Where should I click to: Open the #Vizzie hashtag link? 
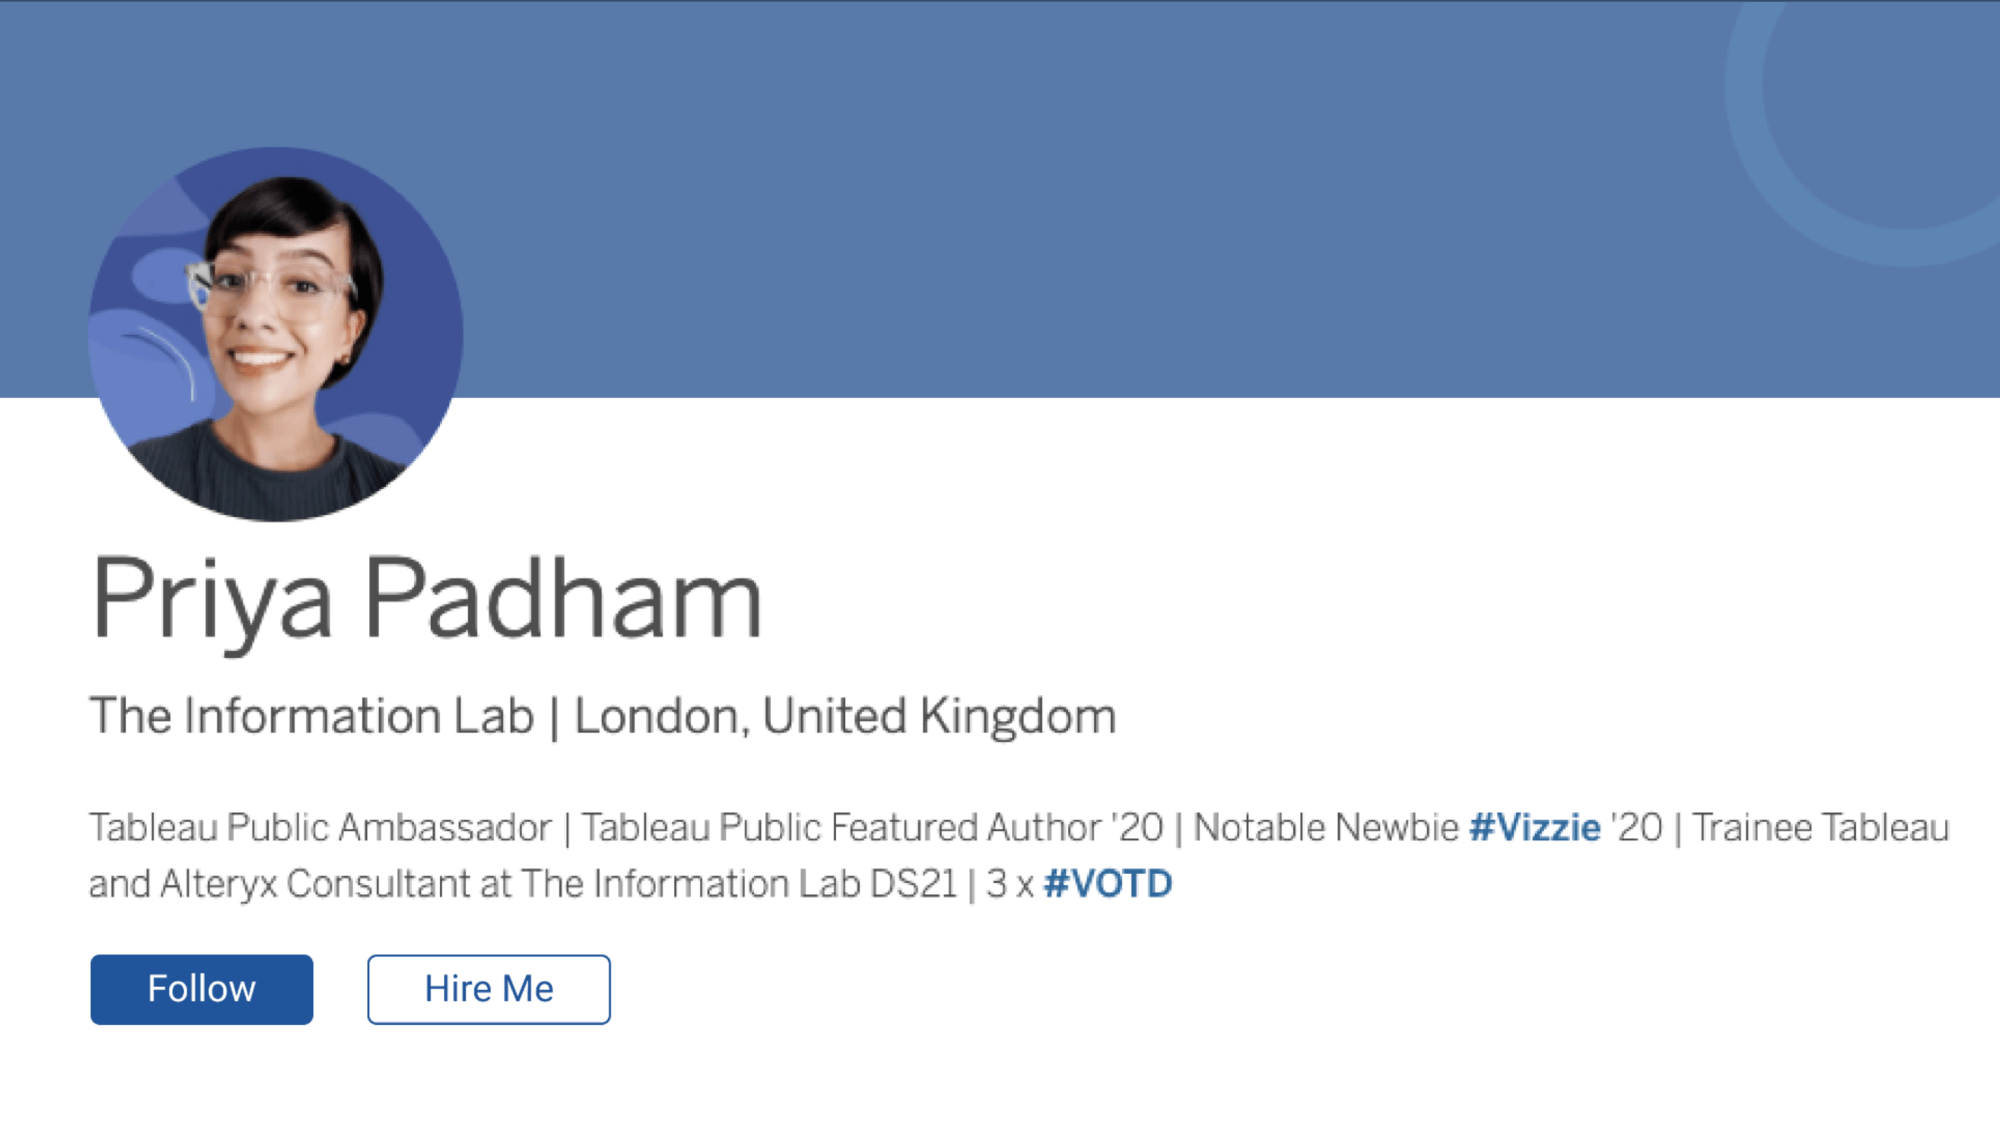[1534, 828]
